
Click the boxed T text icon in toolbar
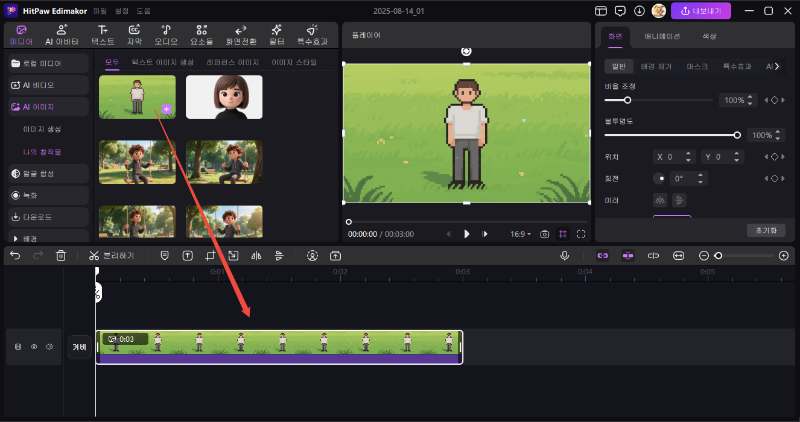click(x=188, y=256)
